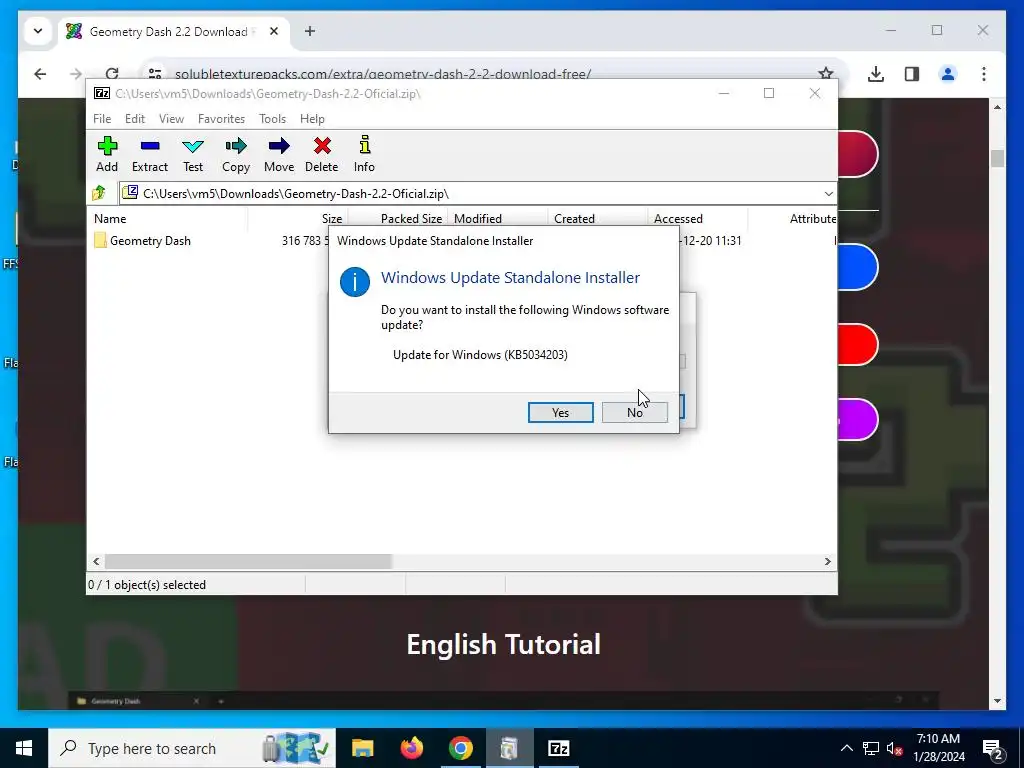Open the File menu in 7-Zip
The image size is (1024, 768).
click(102, 119)
